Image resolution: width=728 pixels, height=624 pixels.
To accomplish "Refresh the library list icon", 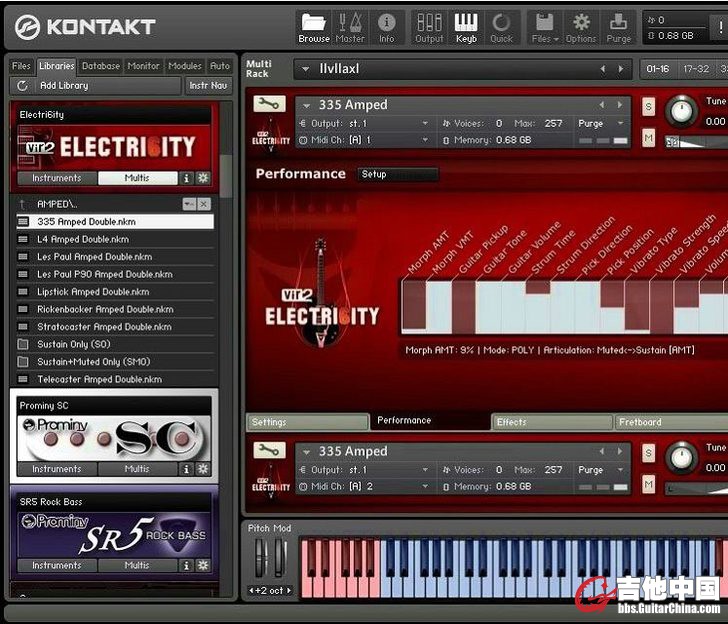I will point(22,85).
